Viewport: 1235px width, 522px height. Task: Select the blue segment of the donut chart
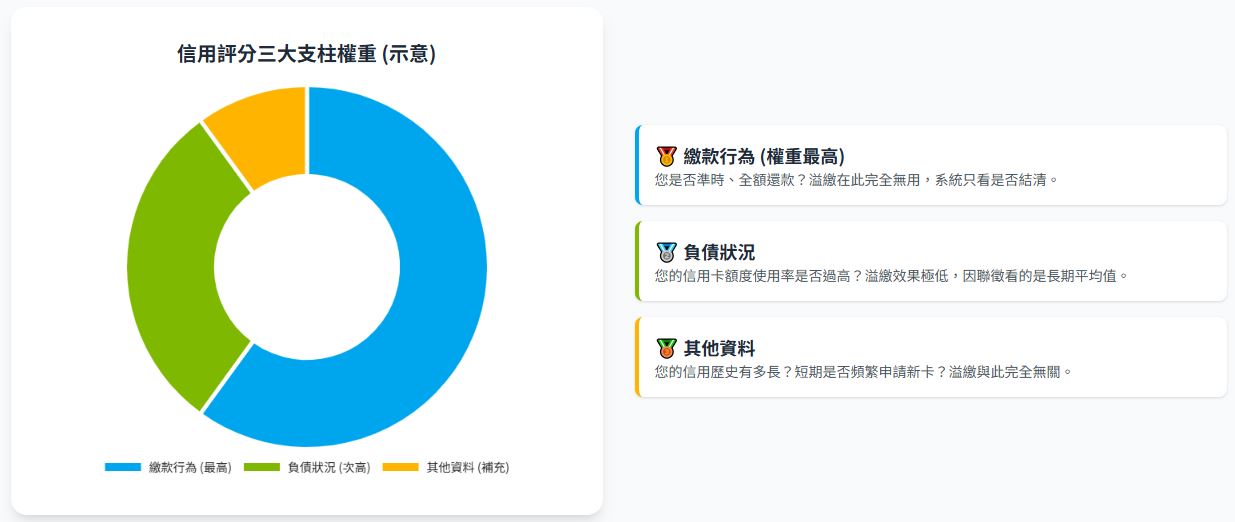pyautogui.click(x=430, y=300)
